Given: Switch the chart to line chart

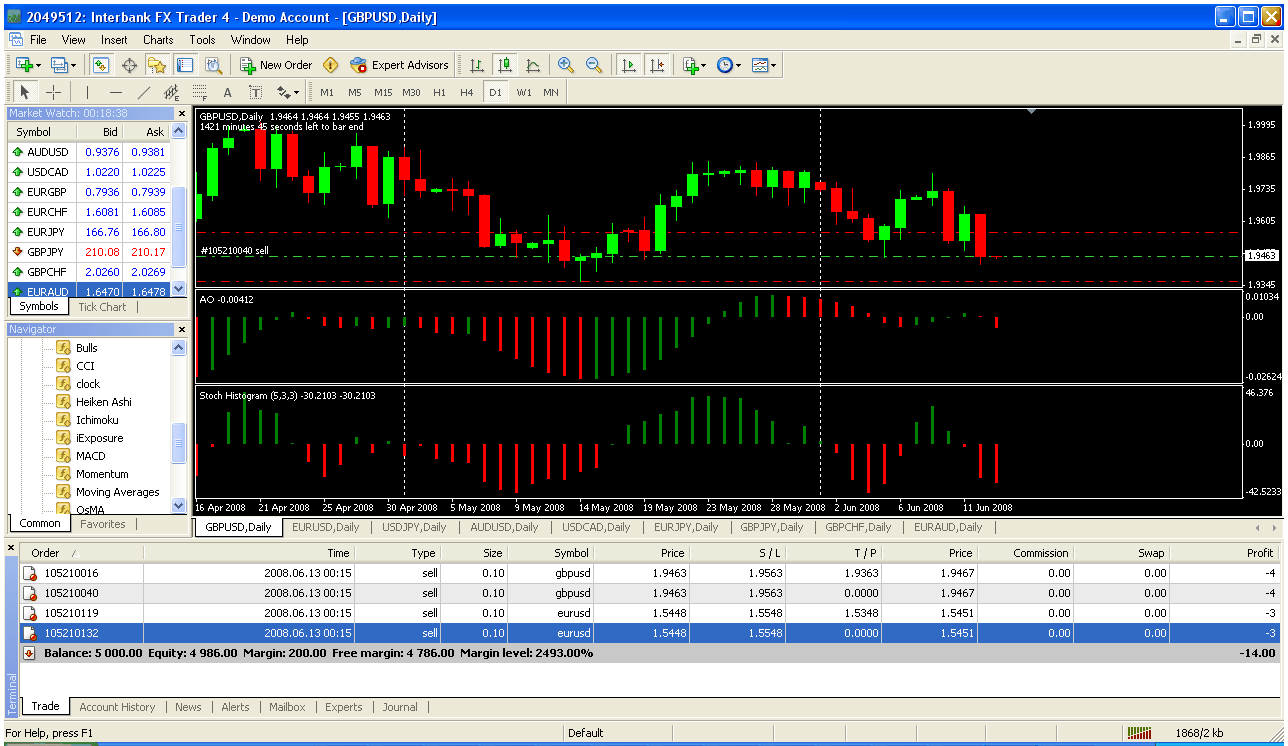Looking at the screenshot, I should (533, 65).
